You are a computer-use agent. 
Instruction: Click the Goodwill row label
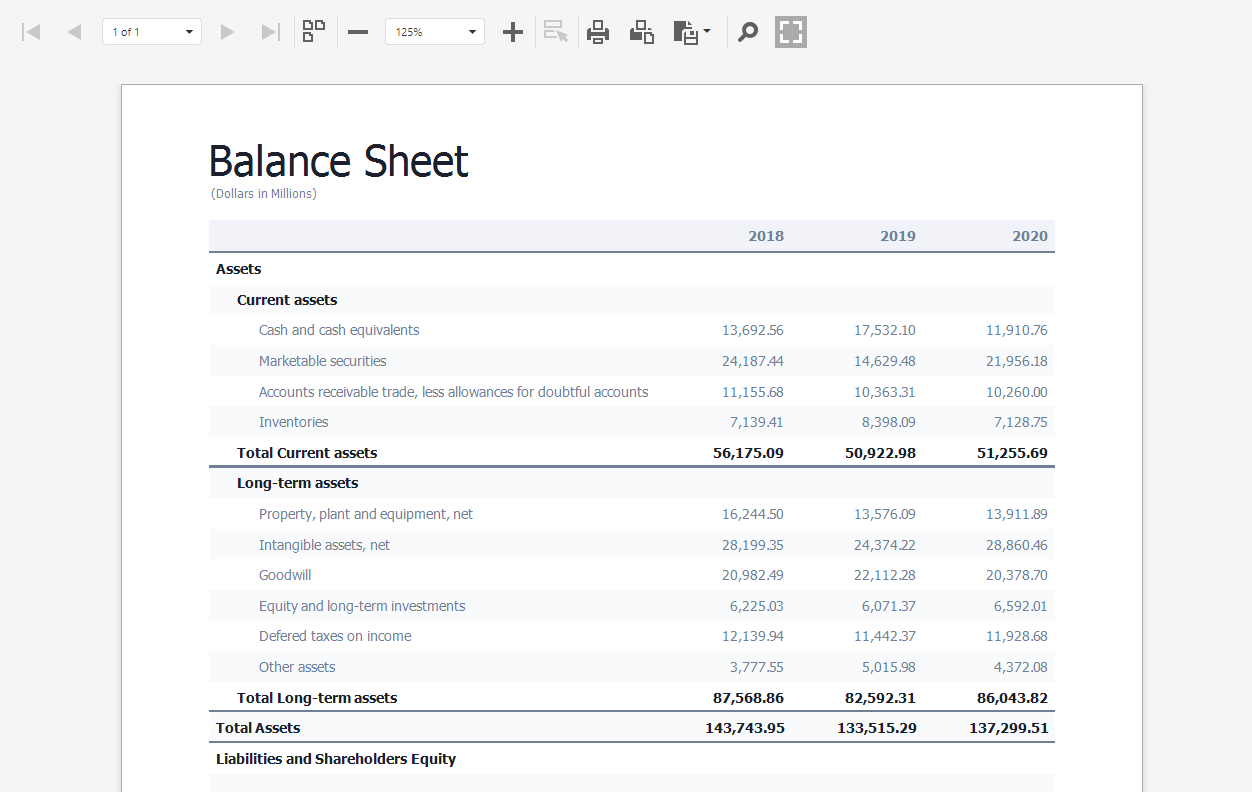tap(285, 575)
